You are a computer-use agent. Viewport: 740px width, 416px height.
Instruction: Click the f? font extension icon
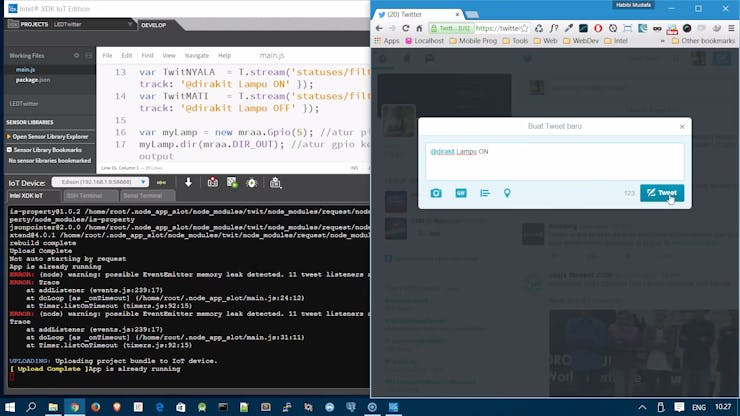554,28
